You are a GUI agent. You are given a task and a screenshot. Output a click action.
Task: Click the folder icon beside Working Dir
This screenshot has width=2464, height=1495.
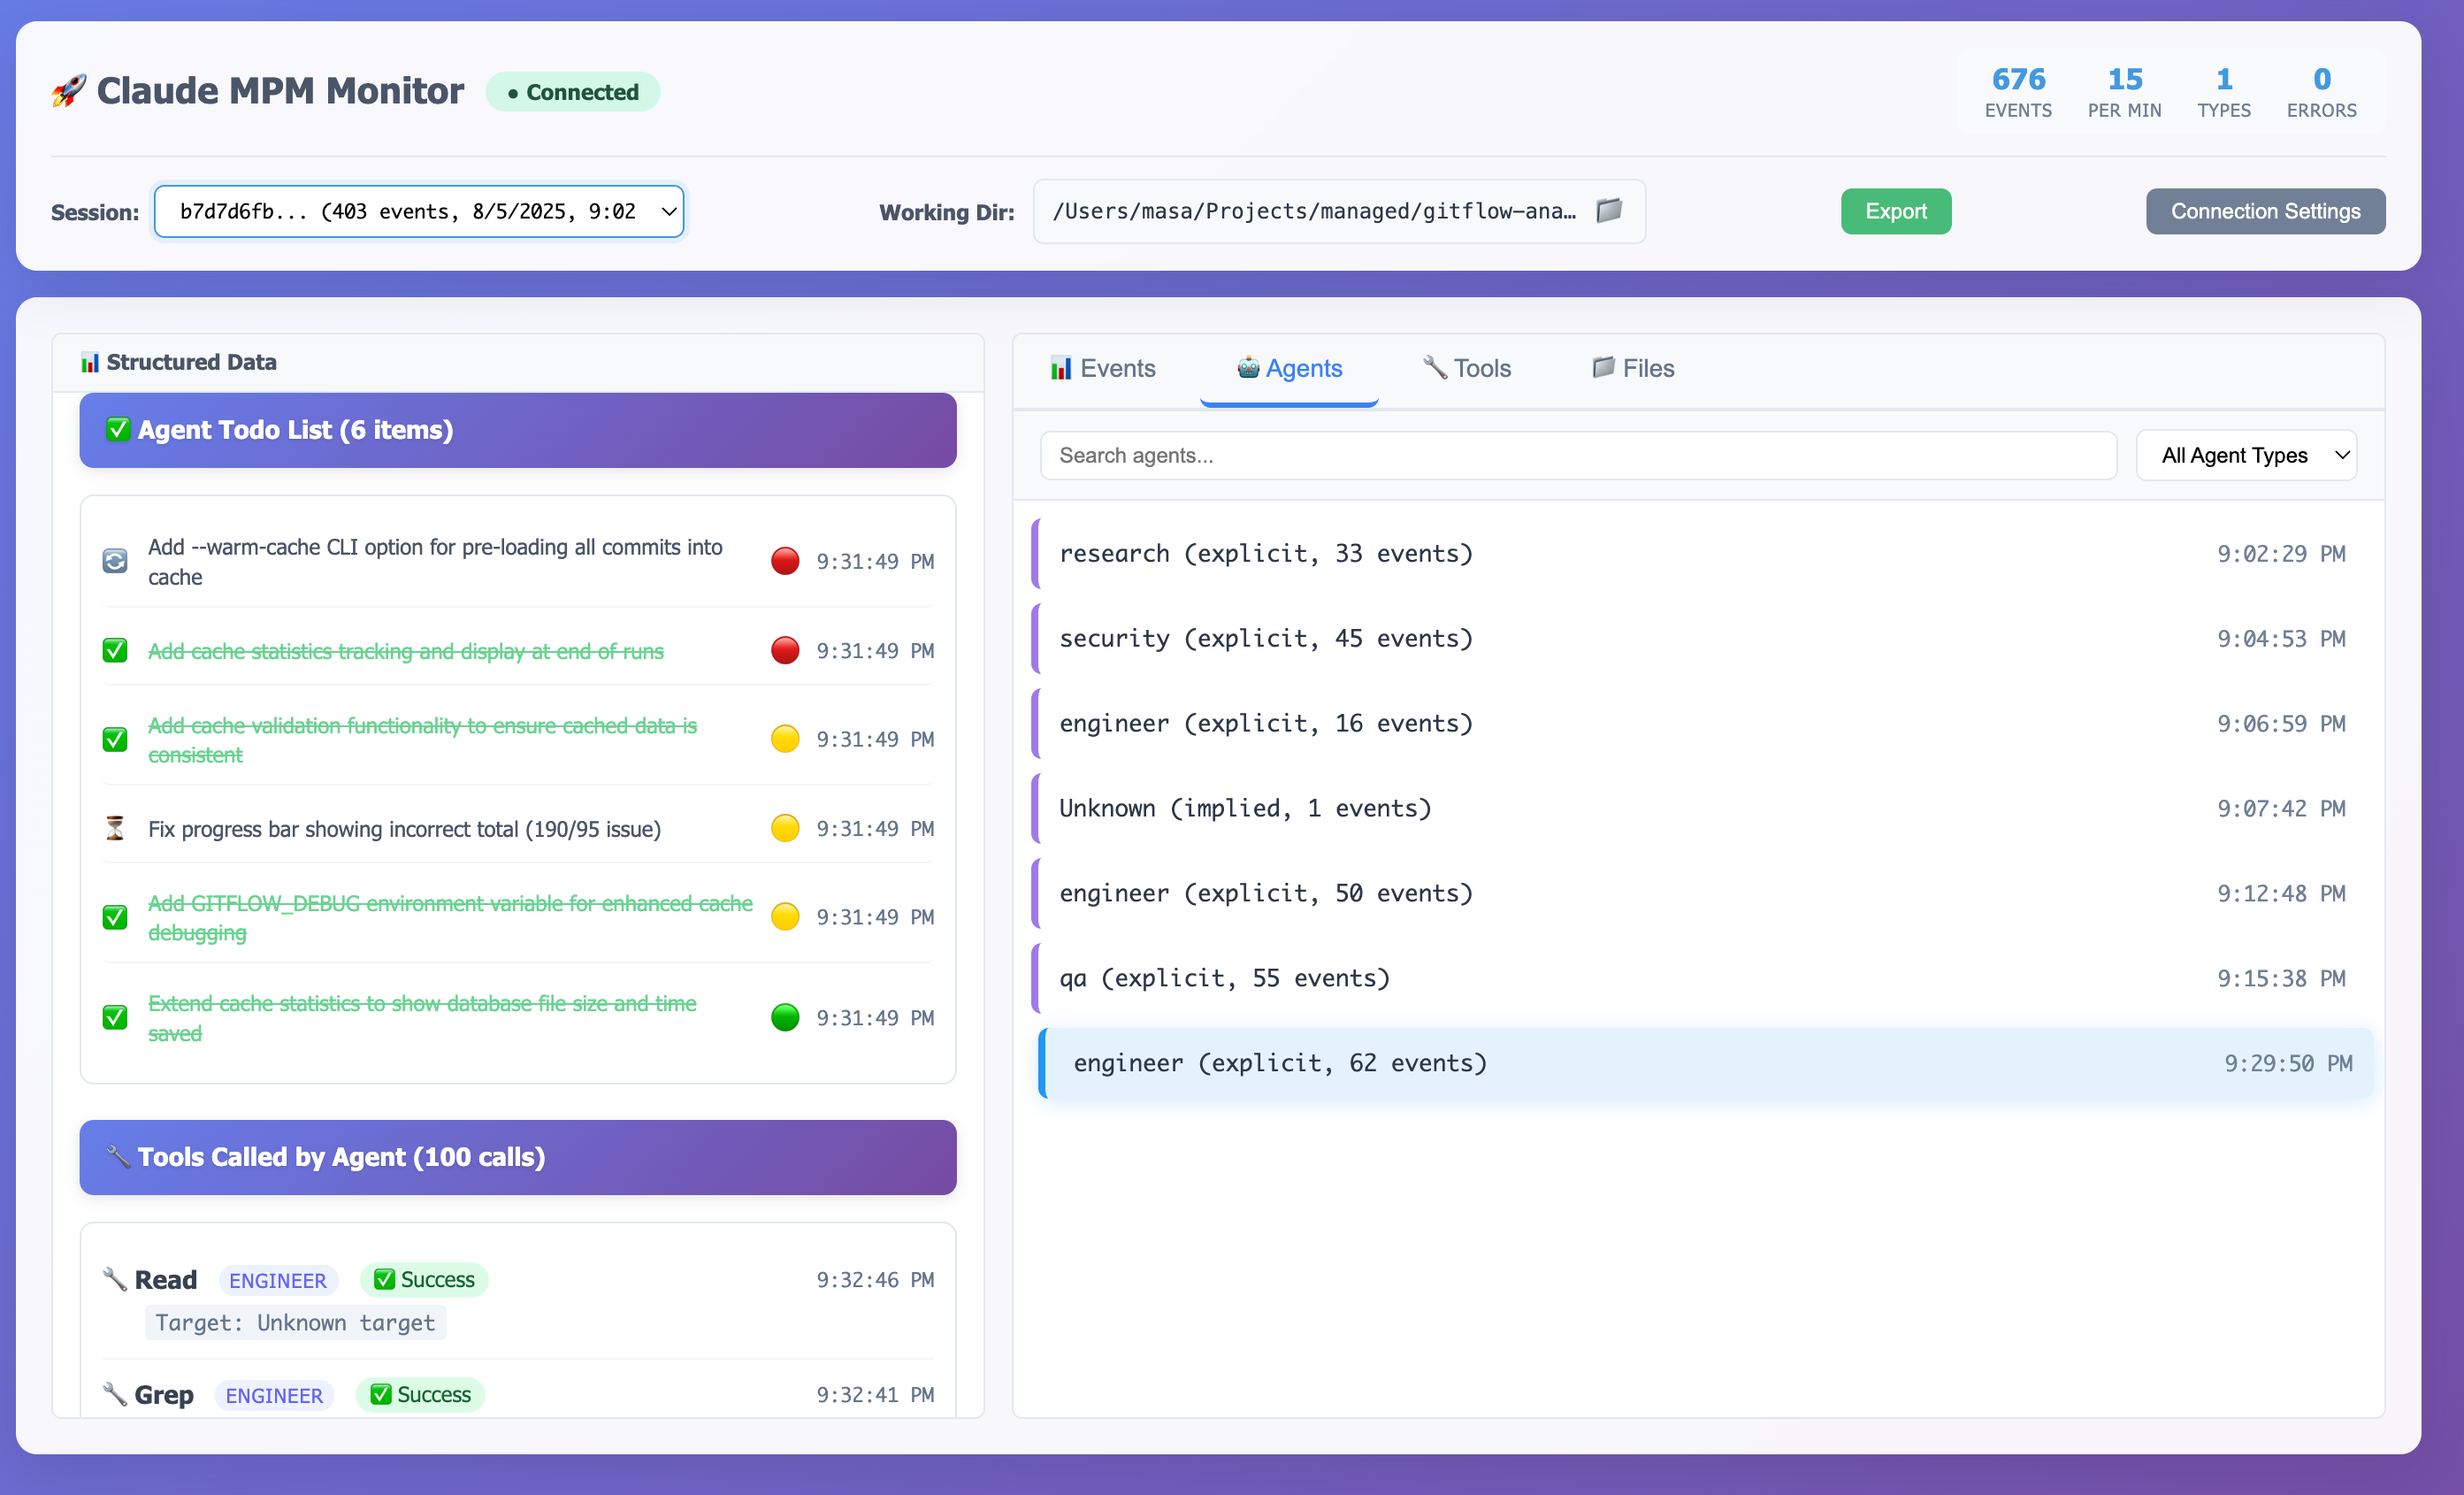coord(1608,210)
